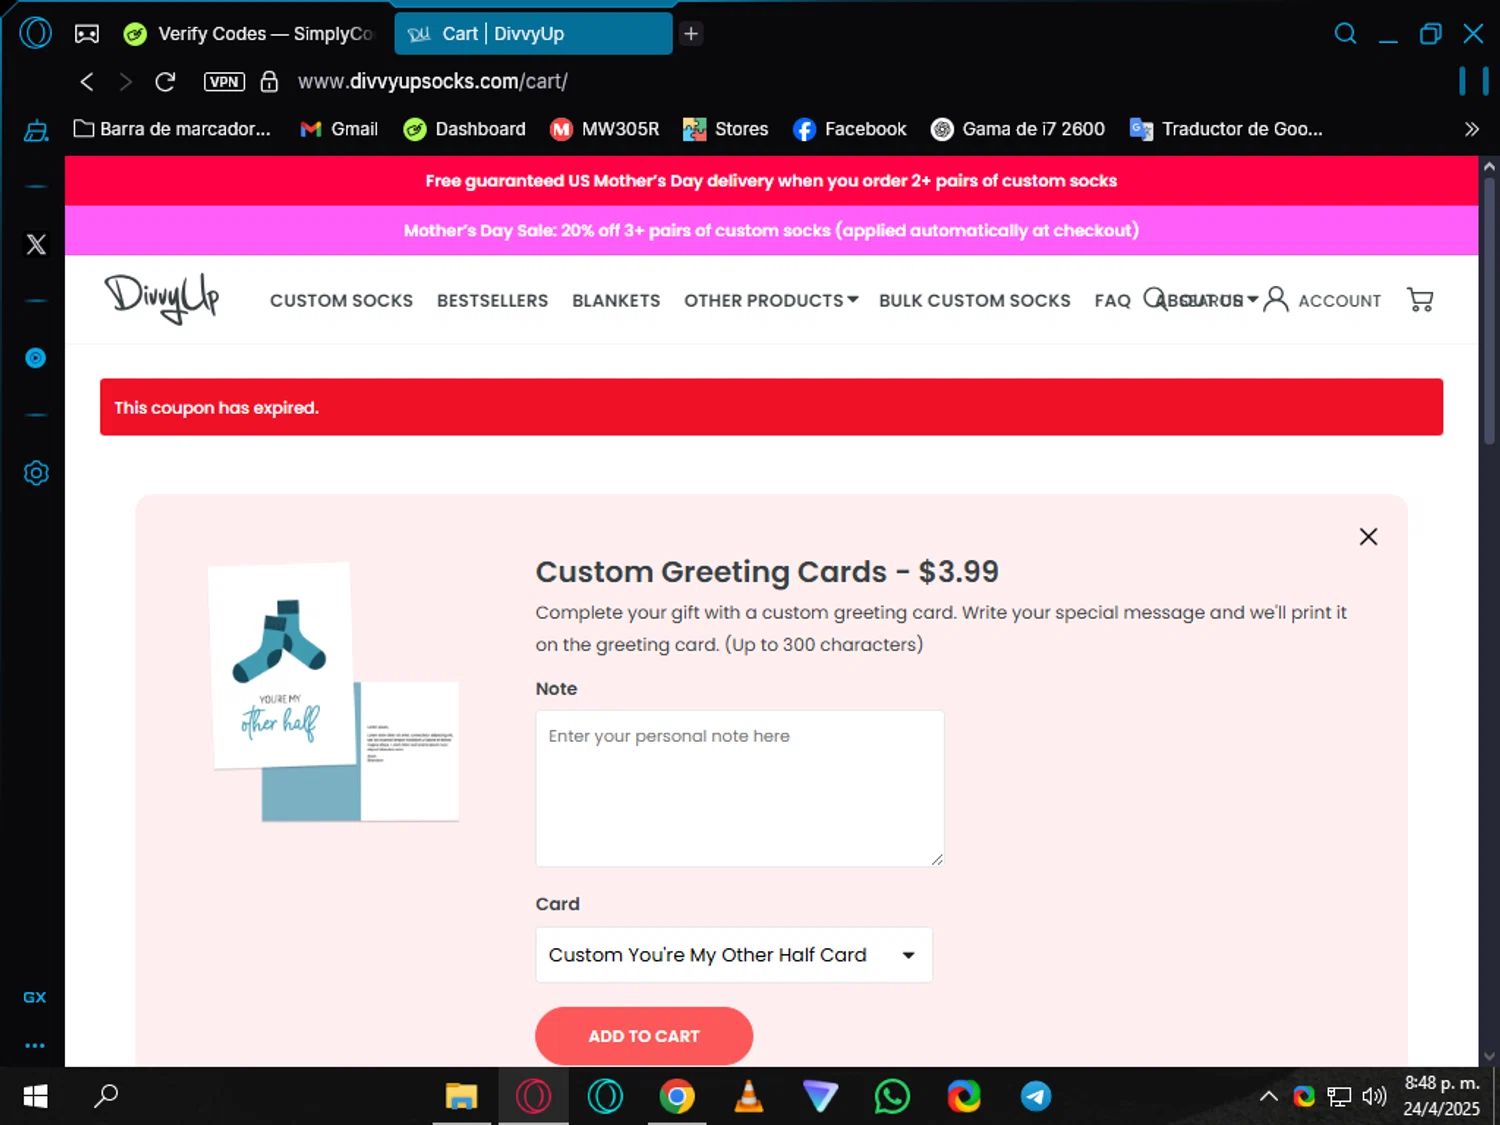
Task: Switch to the Verify Codes SimplyCodes tab
Action: tap(249, 34)
